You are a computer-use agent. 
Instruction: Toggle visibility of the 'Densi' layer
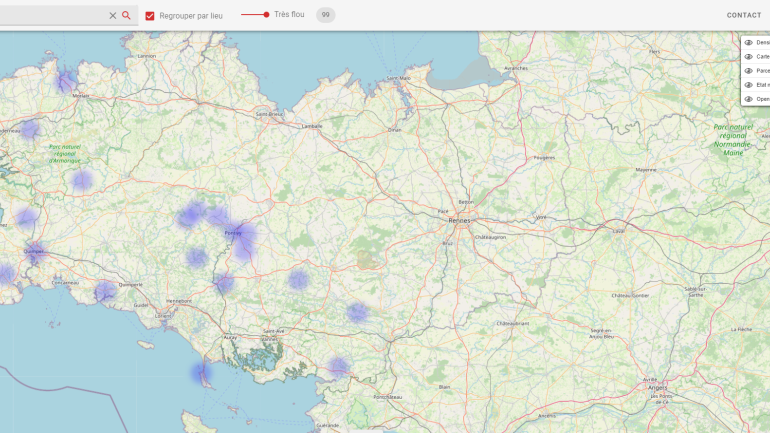tap(748, 43)
